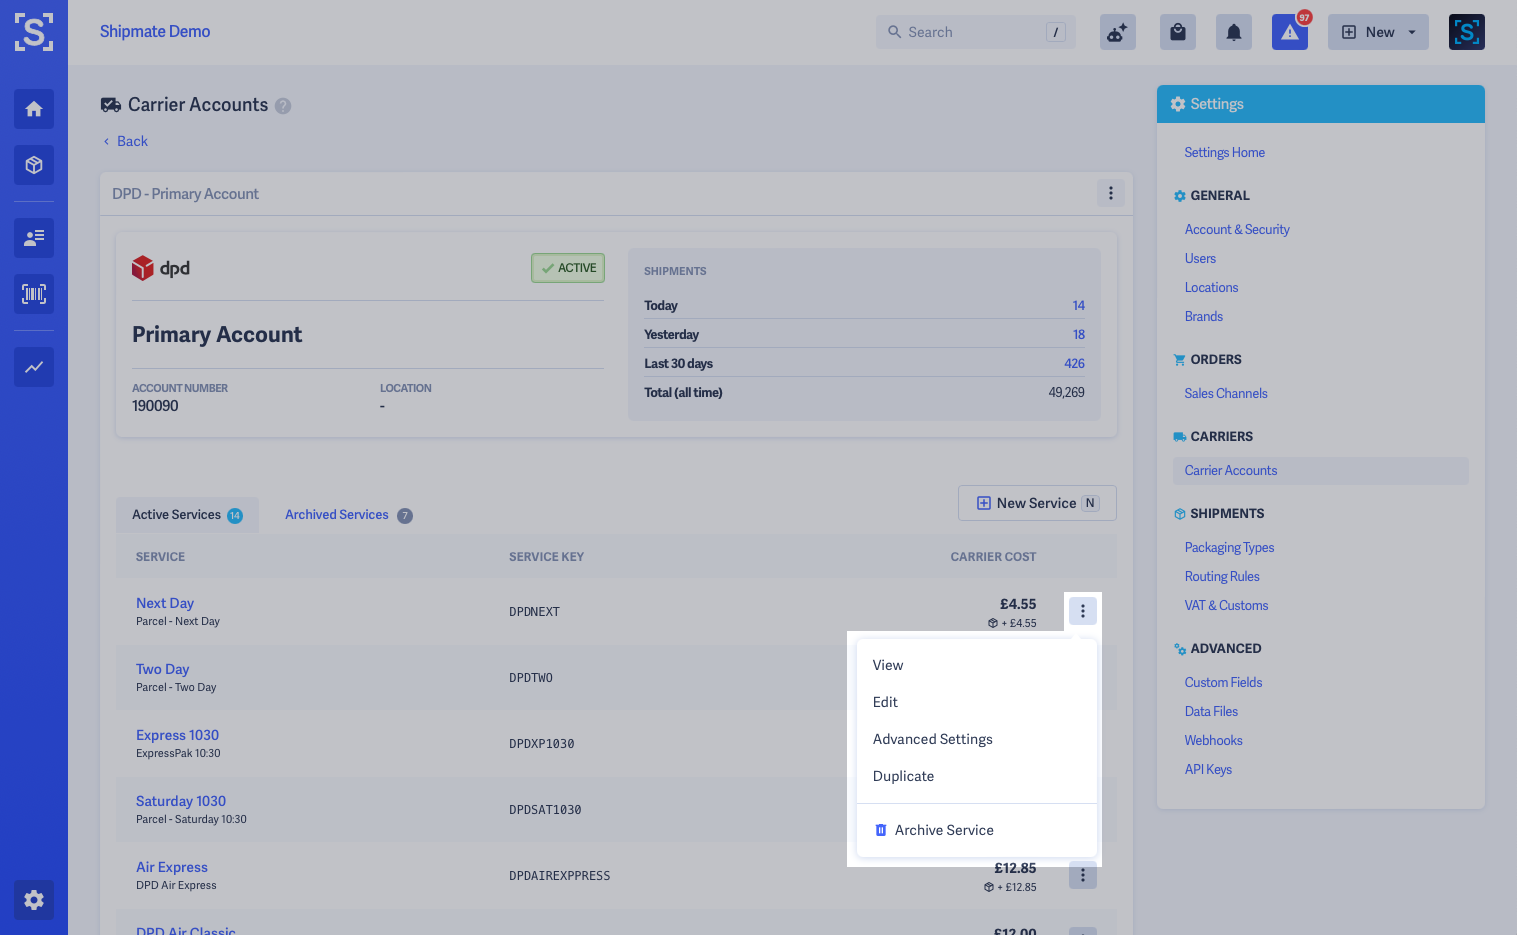Image resolution: width=1517 pixels, height=935 pixels.
Task: Click the settings gear in the sidebar
Action: pyautogui.click(x=34, y=900)
